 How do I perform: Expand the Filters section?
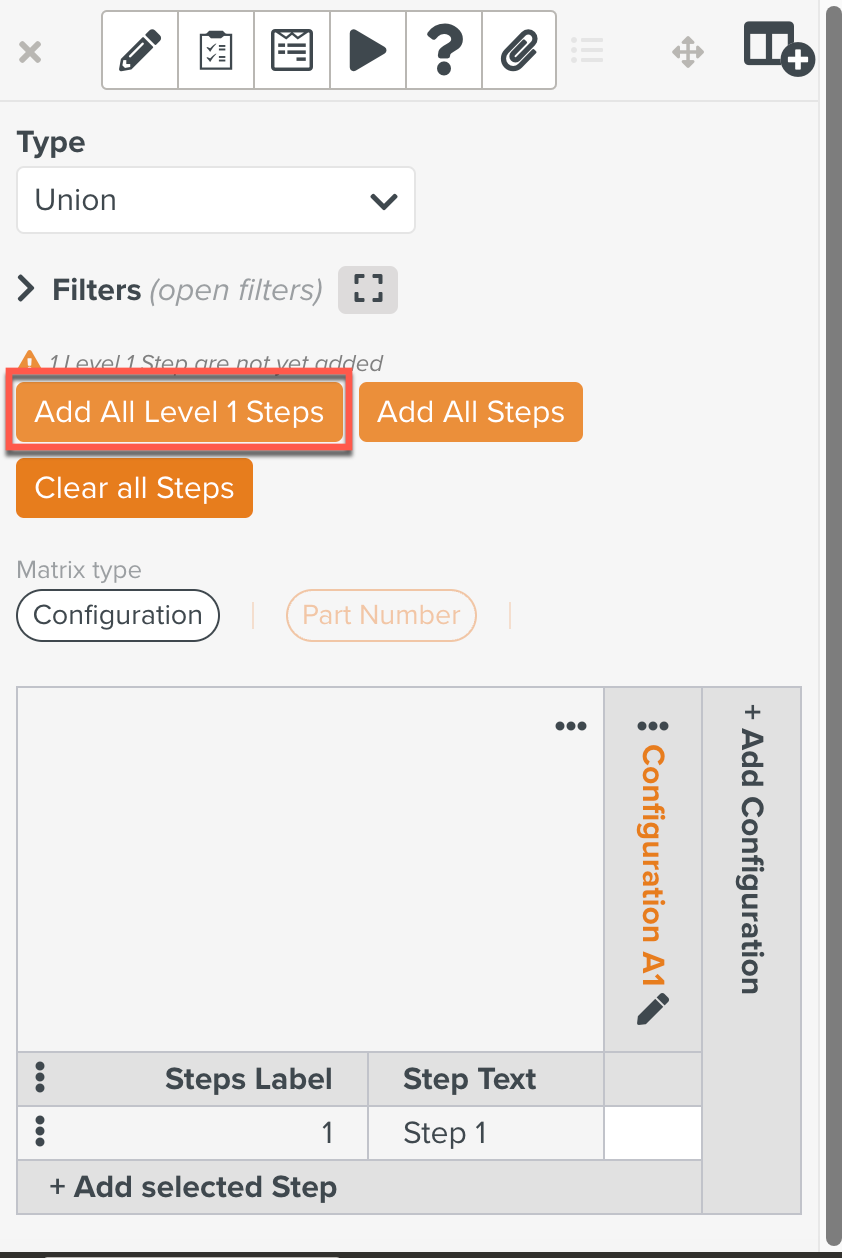click(27, 290)
